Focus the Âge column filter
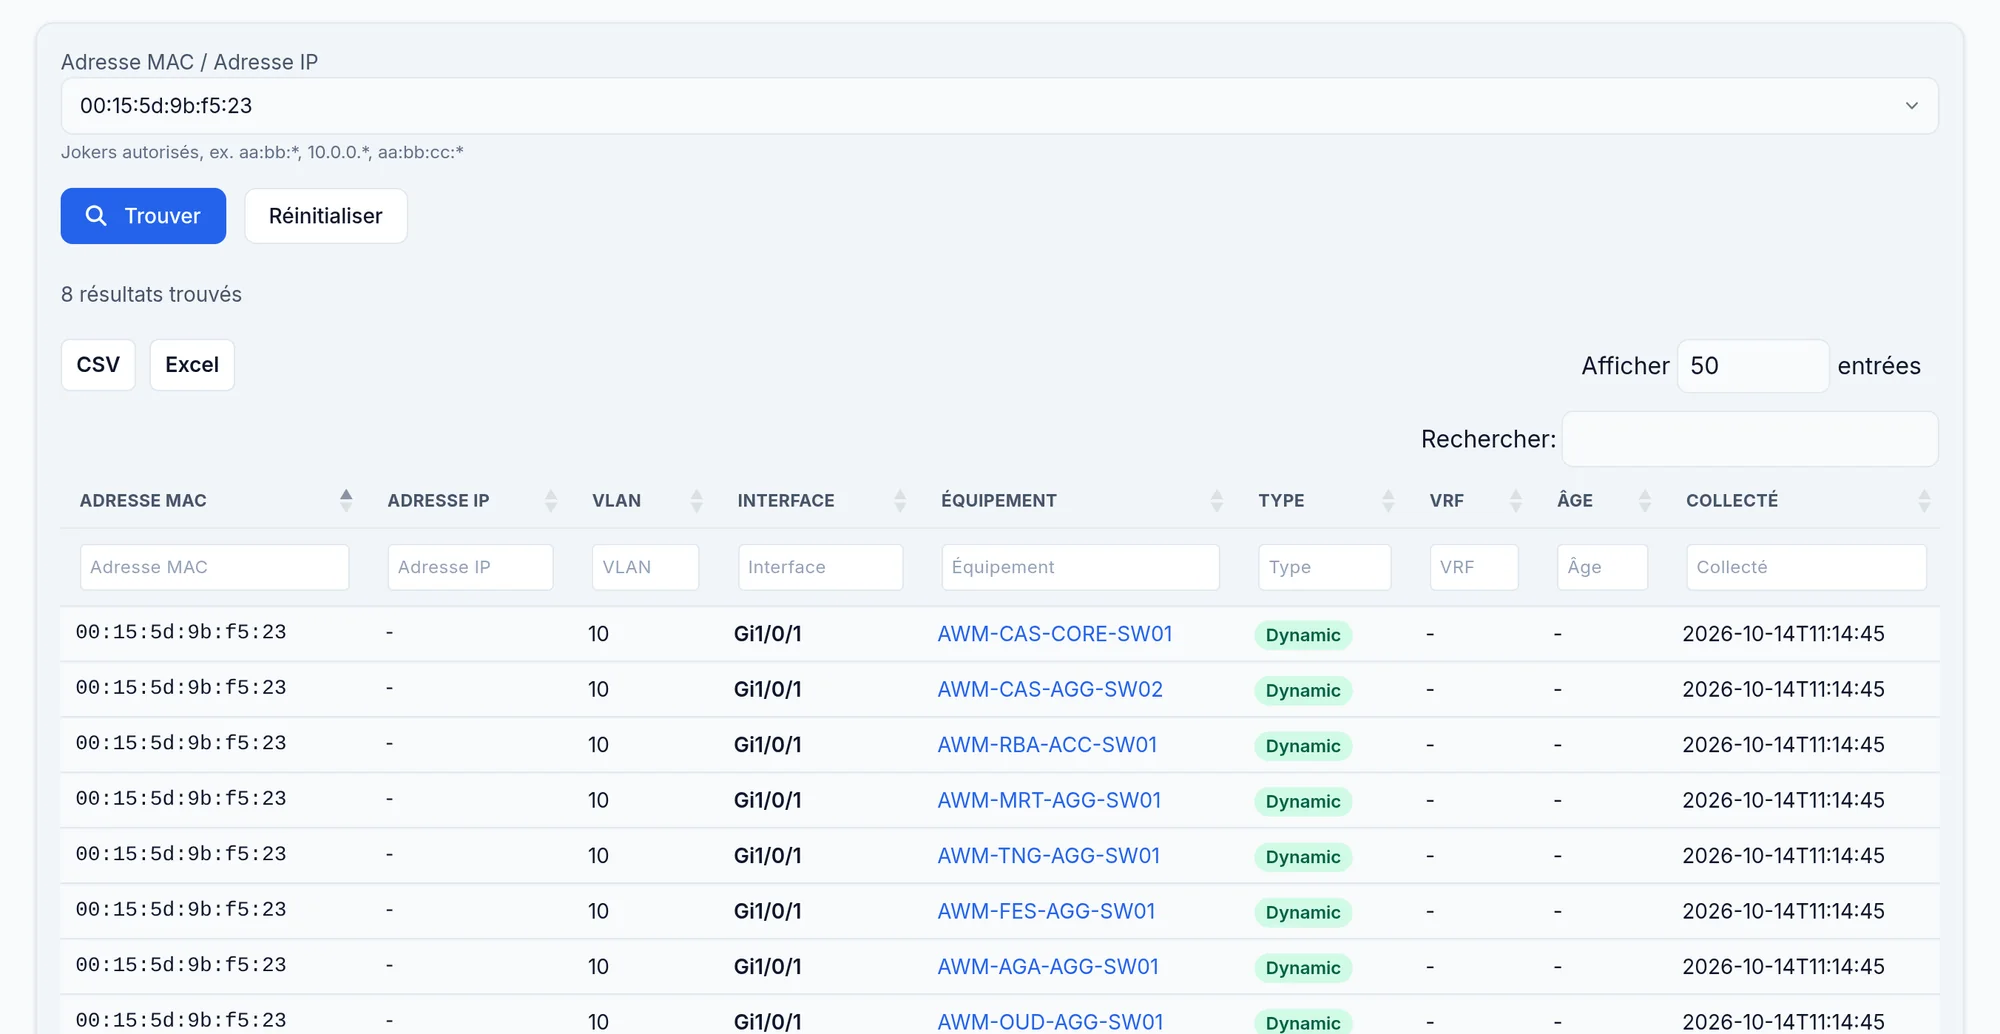 [1602, 567]
